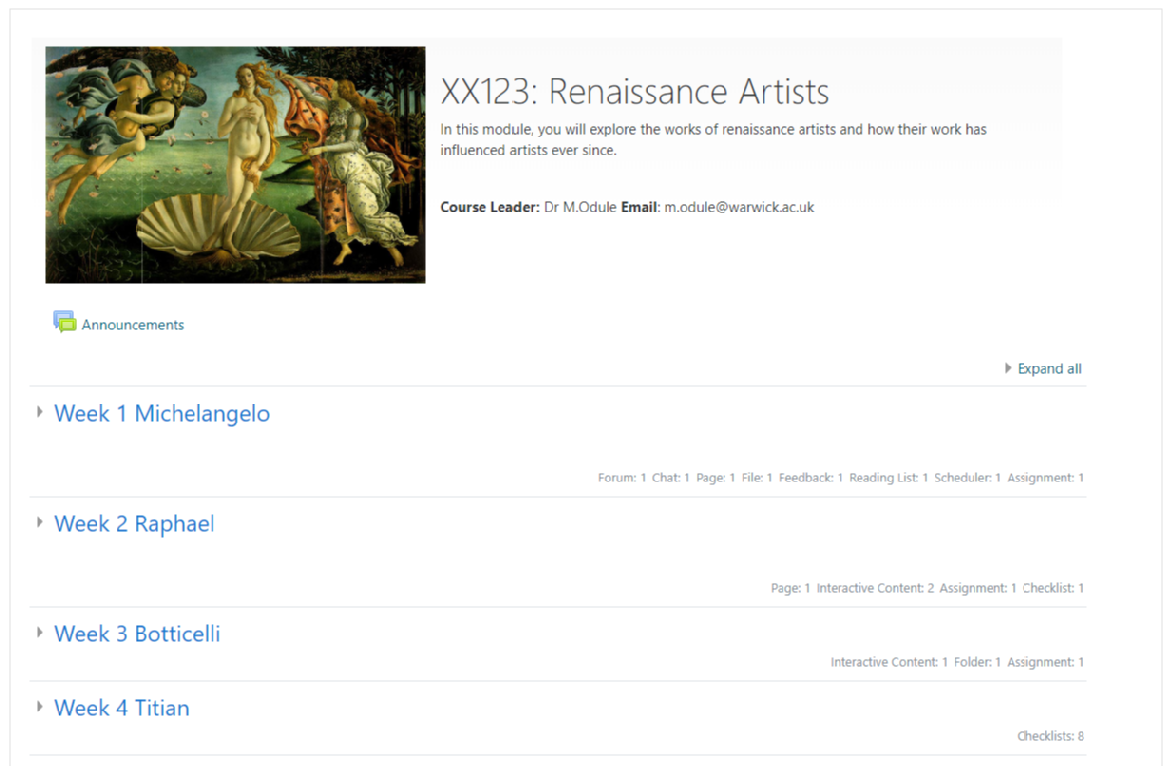Toggle the Week 2 Raphael disclosure arrow
The width and height of the screenshot is (1169, 766).
(40, 522)
